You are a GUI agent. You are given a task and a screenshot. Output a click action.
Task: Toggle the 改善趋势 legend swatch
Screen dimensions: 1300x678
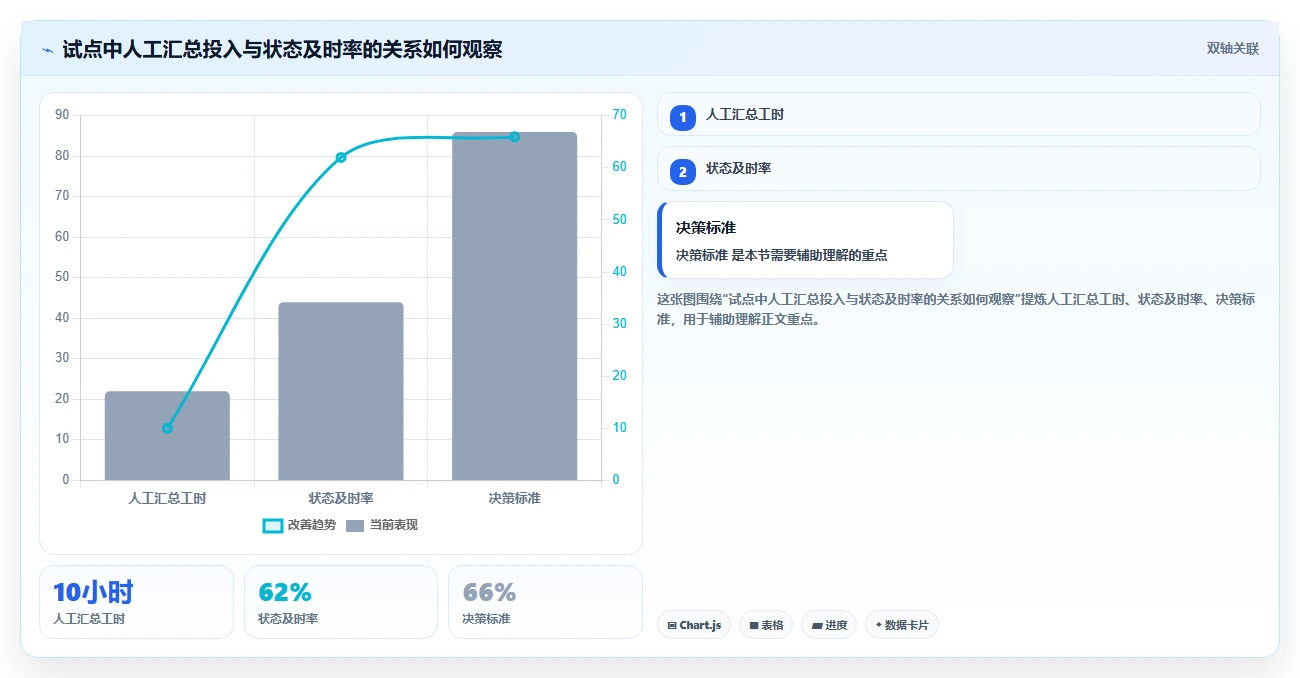272,525
